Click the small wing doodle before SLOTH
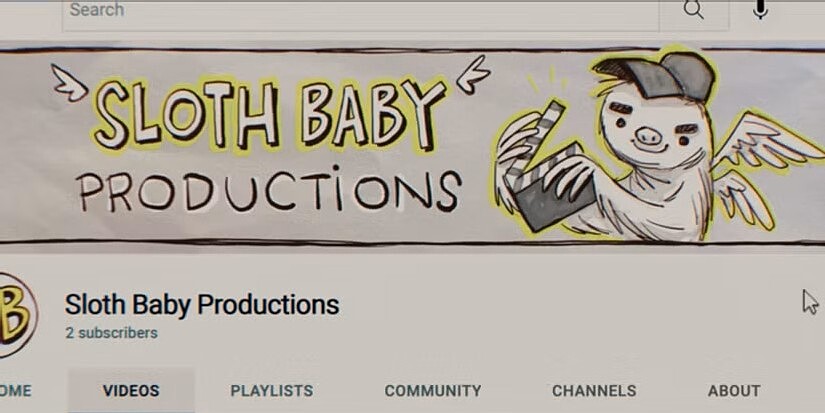 point(69,83)
